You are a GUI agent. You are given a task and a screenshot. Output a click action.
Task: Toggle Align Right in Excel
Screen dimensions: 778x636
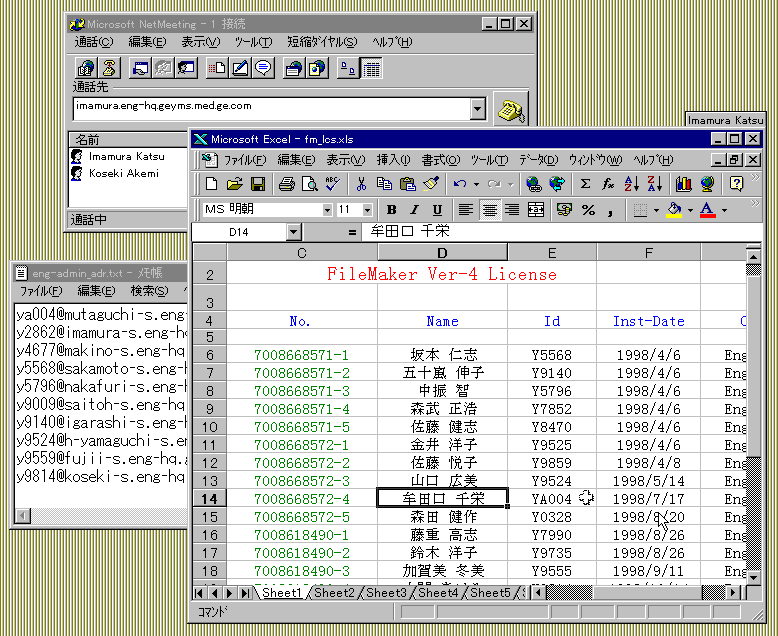point(512,210)
